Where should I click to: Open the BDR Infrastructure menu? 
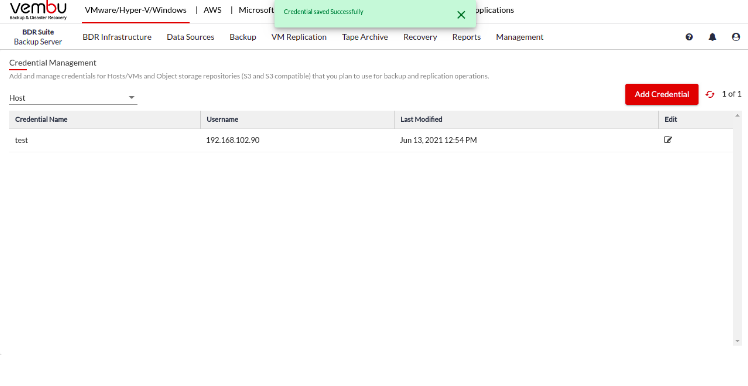pos(117,37)
